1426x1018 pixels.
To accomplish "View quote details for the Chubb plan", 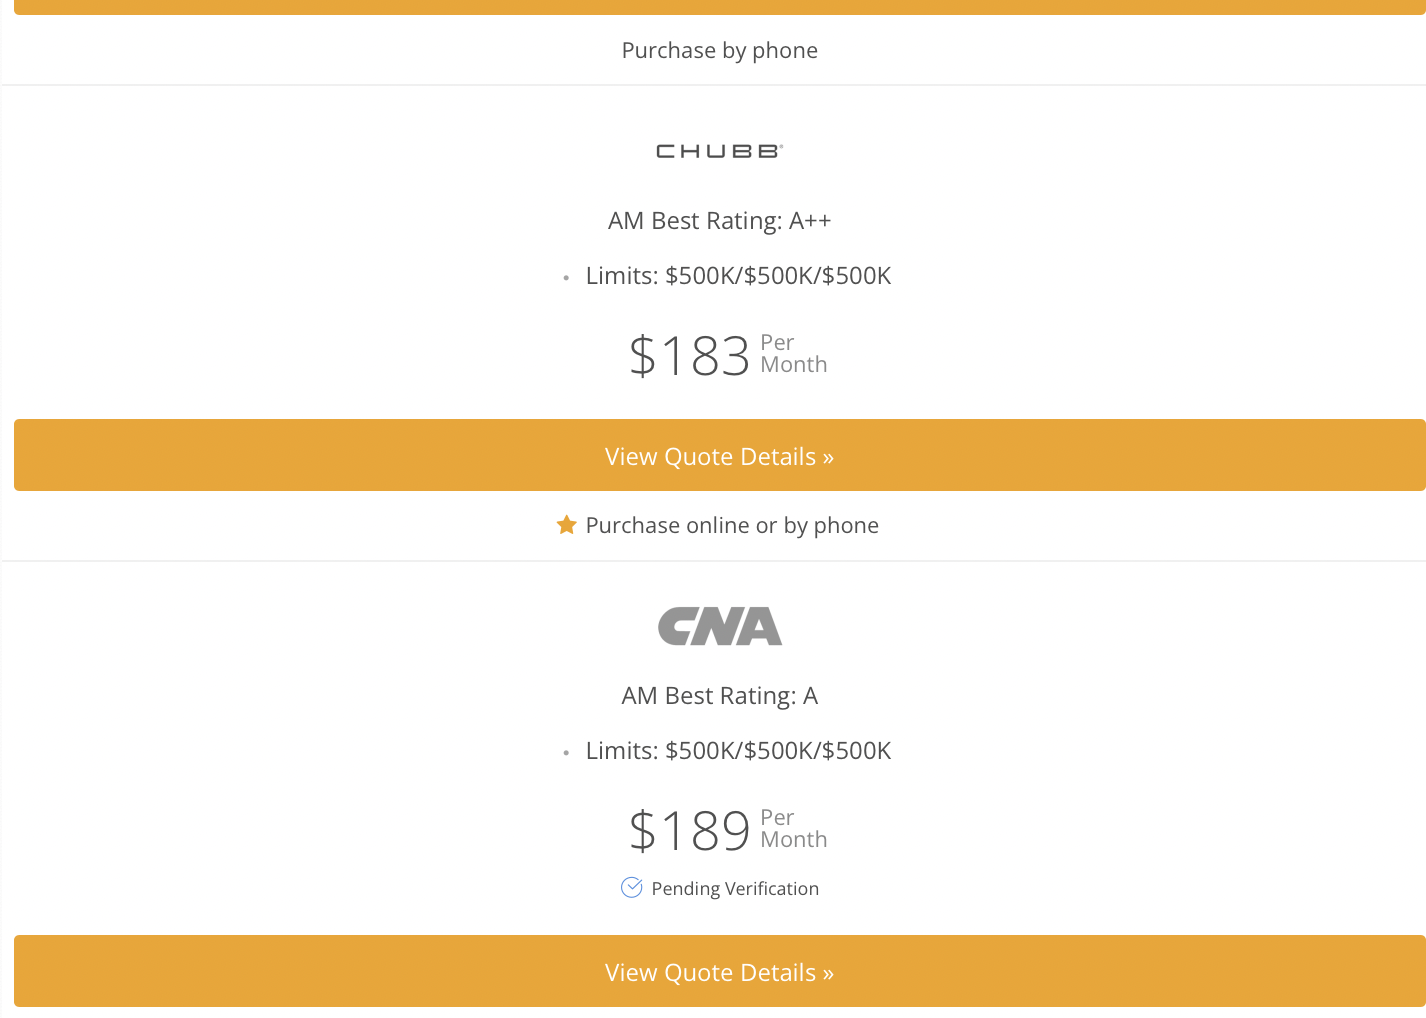I will [x=719, y=456].
